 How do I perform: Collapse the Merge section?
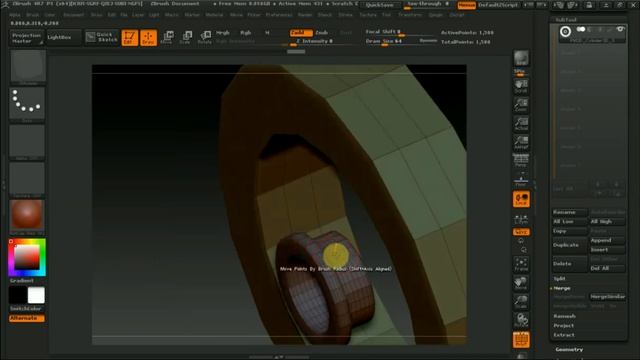pos(562,288)
